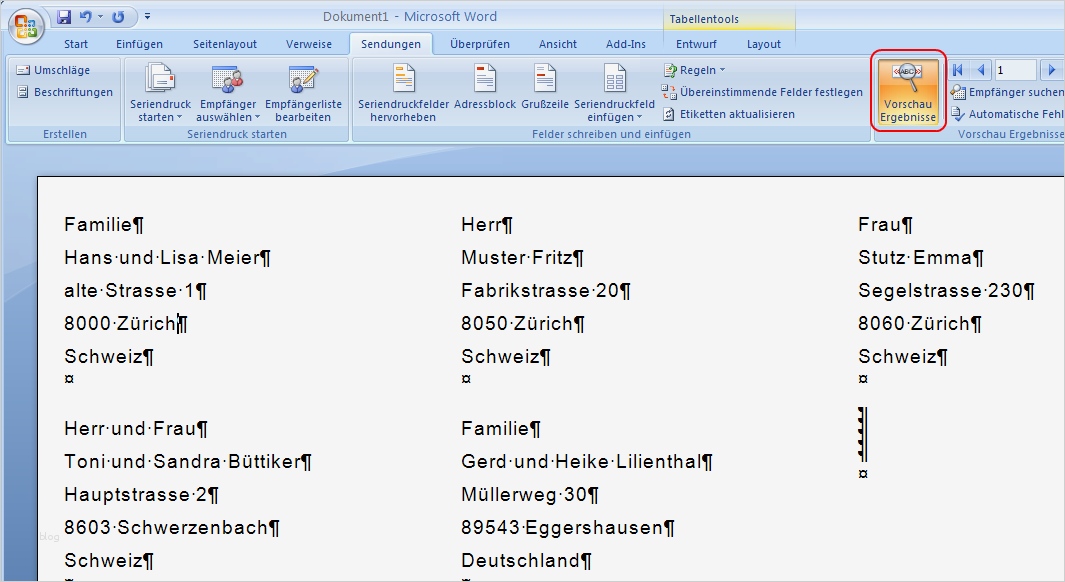This screenshot has height=582, width=1065.
Task: Click the text '8000 Zürich'
Action: pos(120,324)
